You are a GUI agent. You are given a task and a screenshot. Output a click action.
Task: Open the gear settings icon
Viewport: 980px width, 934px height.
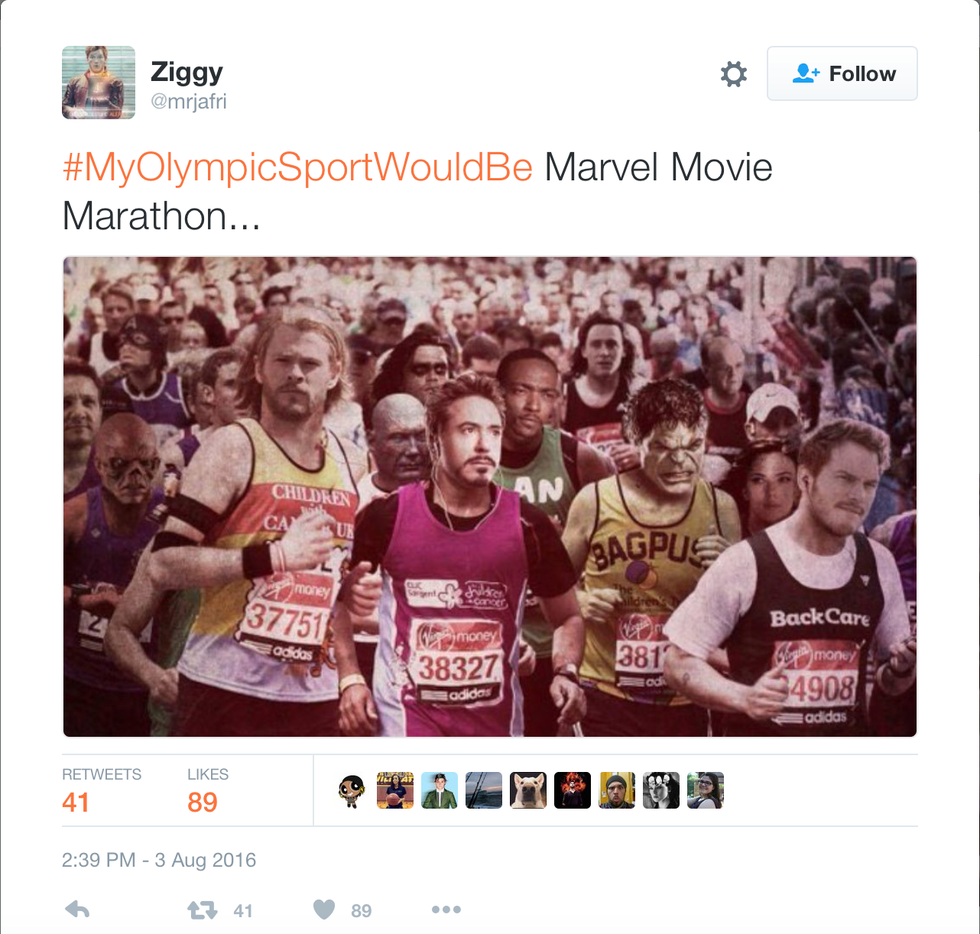click(734, 74)
